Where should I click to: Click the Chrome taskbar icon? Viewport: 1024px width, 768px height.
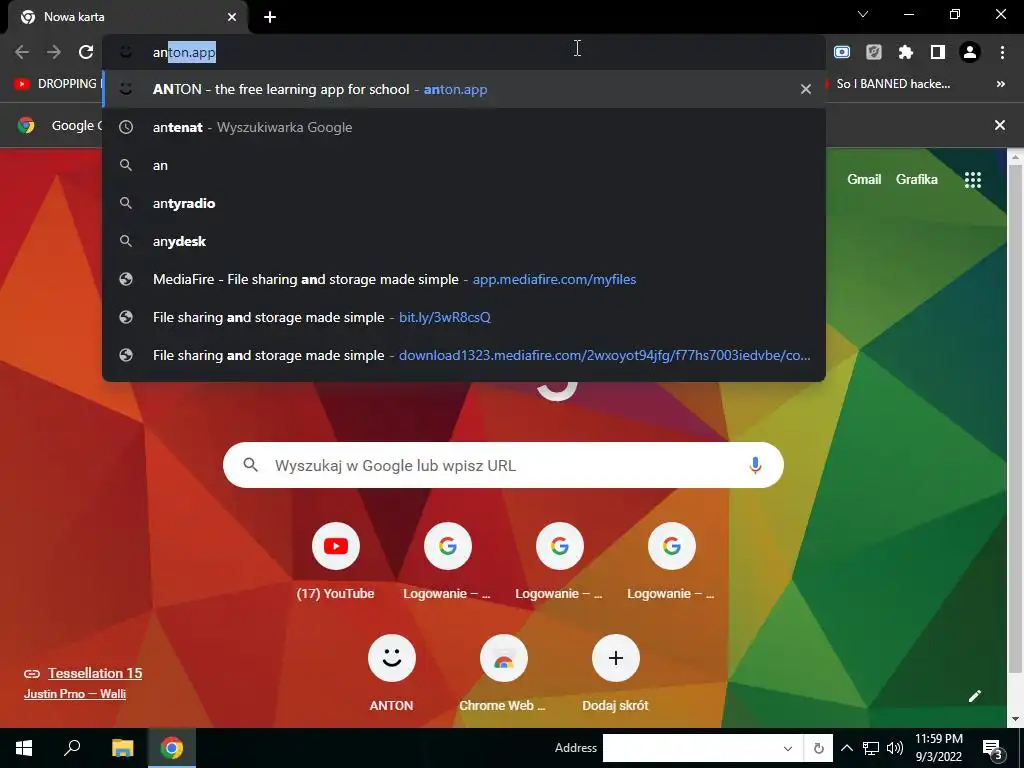pos(172,748)
